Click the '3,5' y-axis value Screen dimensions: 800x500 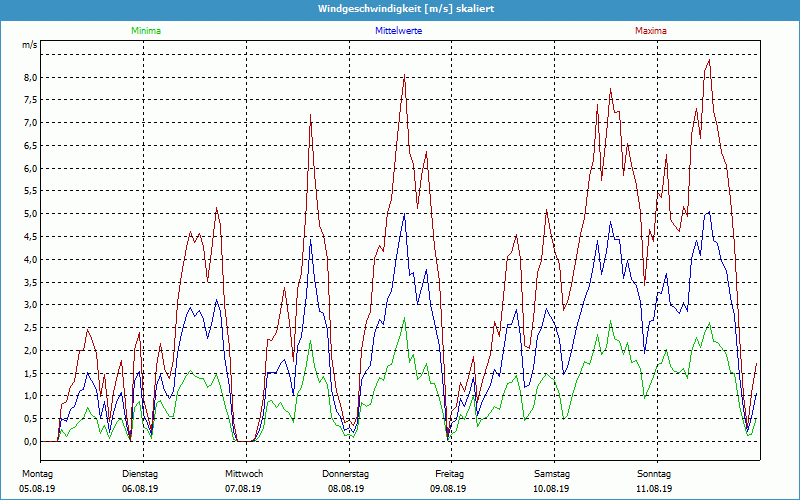click(31, 282)
